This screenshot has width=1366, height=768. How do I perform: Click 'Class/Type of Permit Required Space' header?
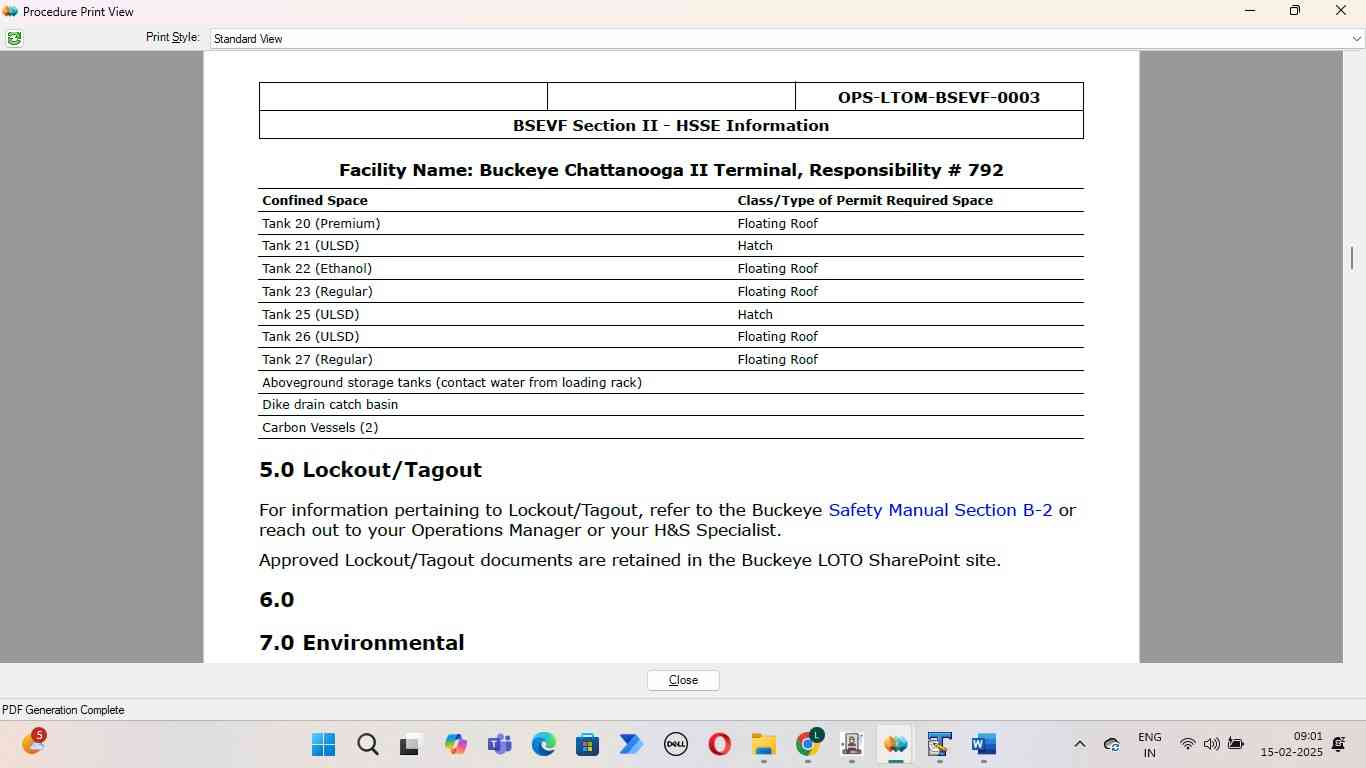[865, 200]
